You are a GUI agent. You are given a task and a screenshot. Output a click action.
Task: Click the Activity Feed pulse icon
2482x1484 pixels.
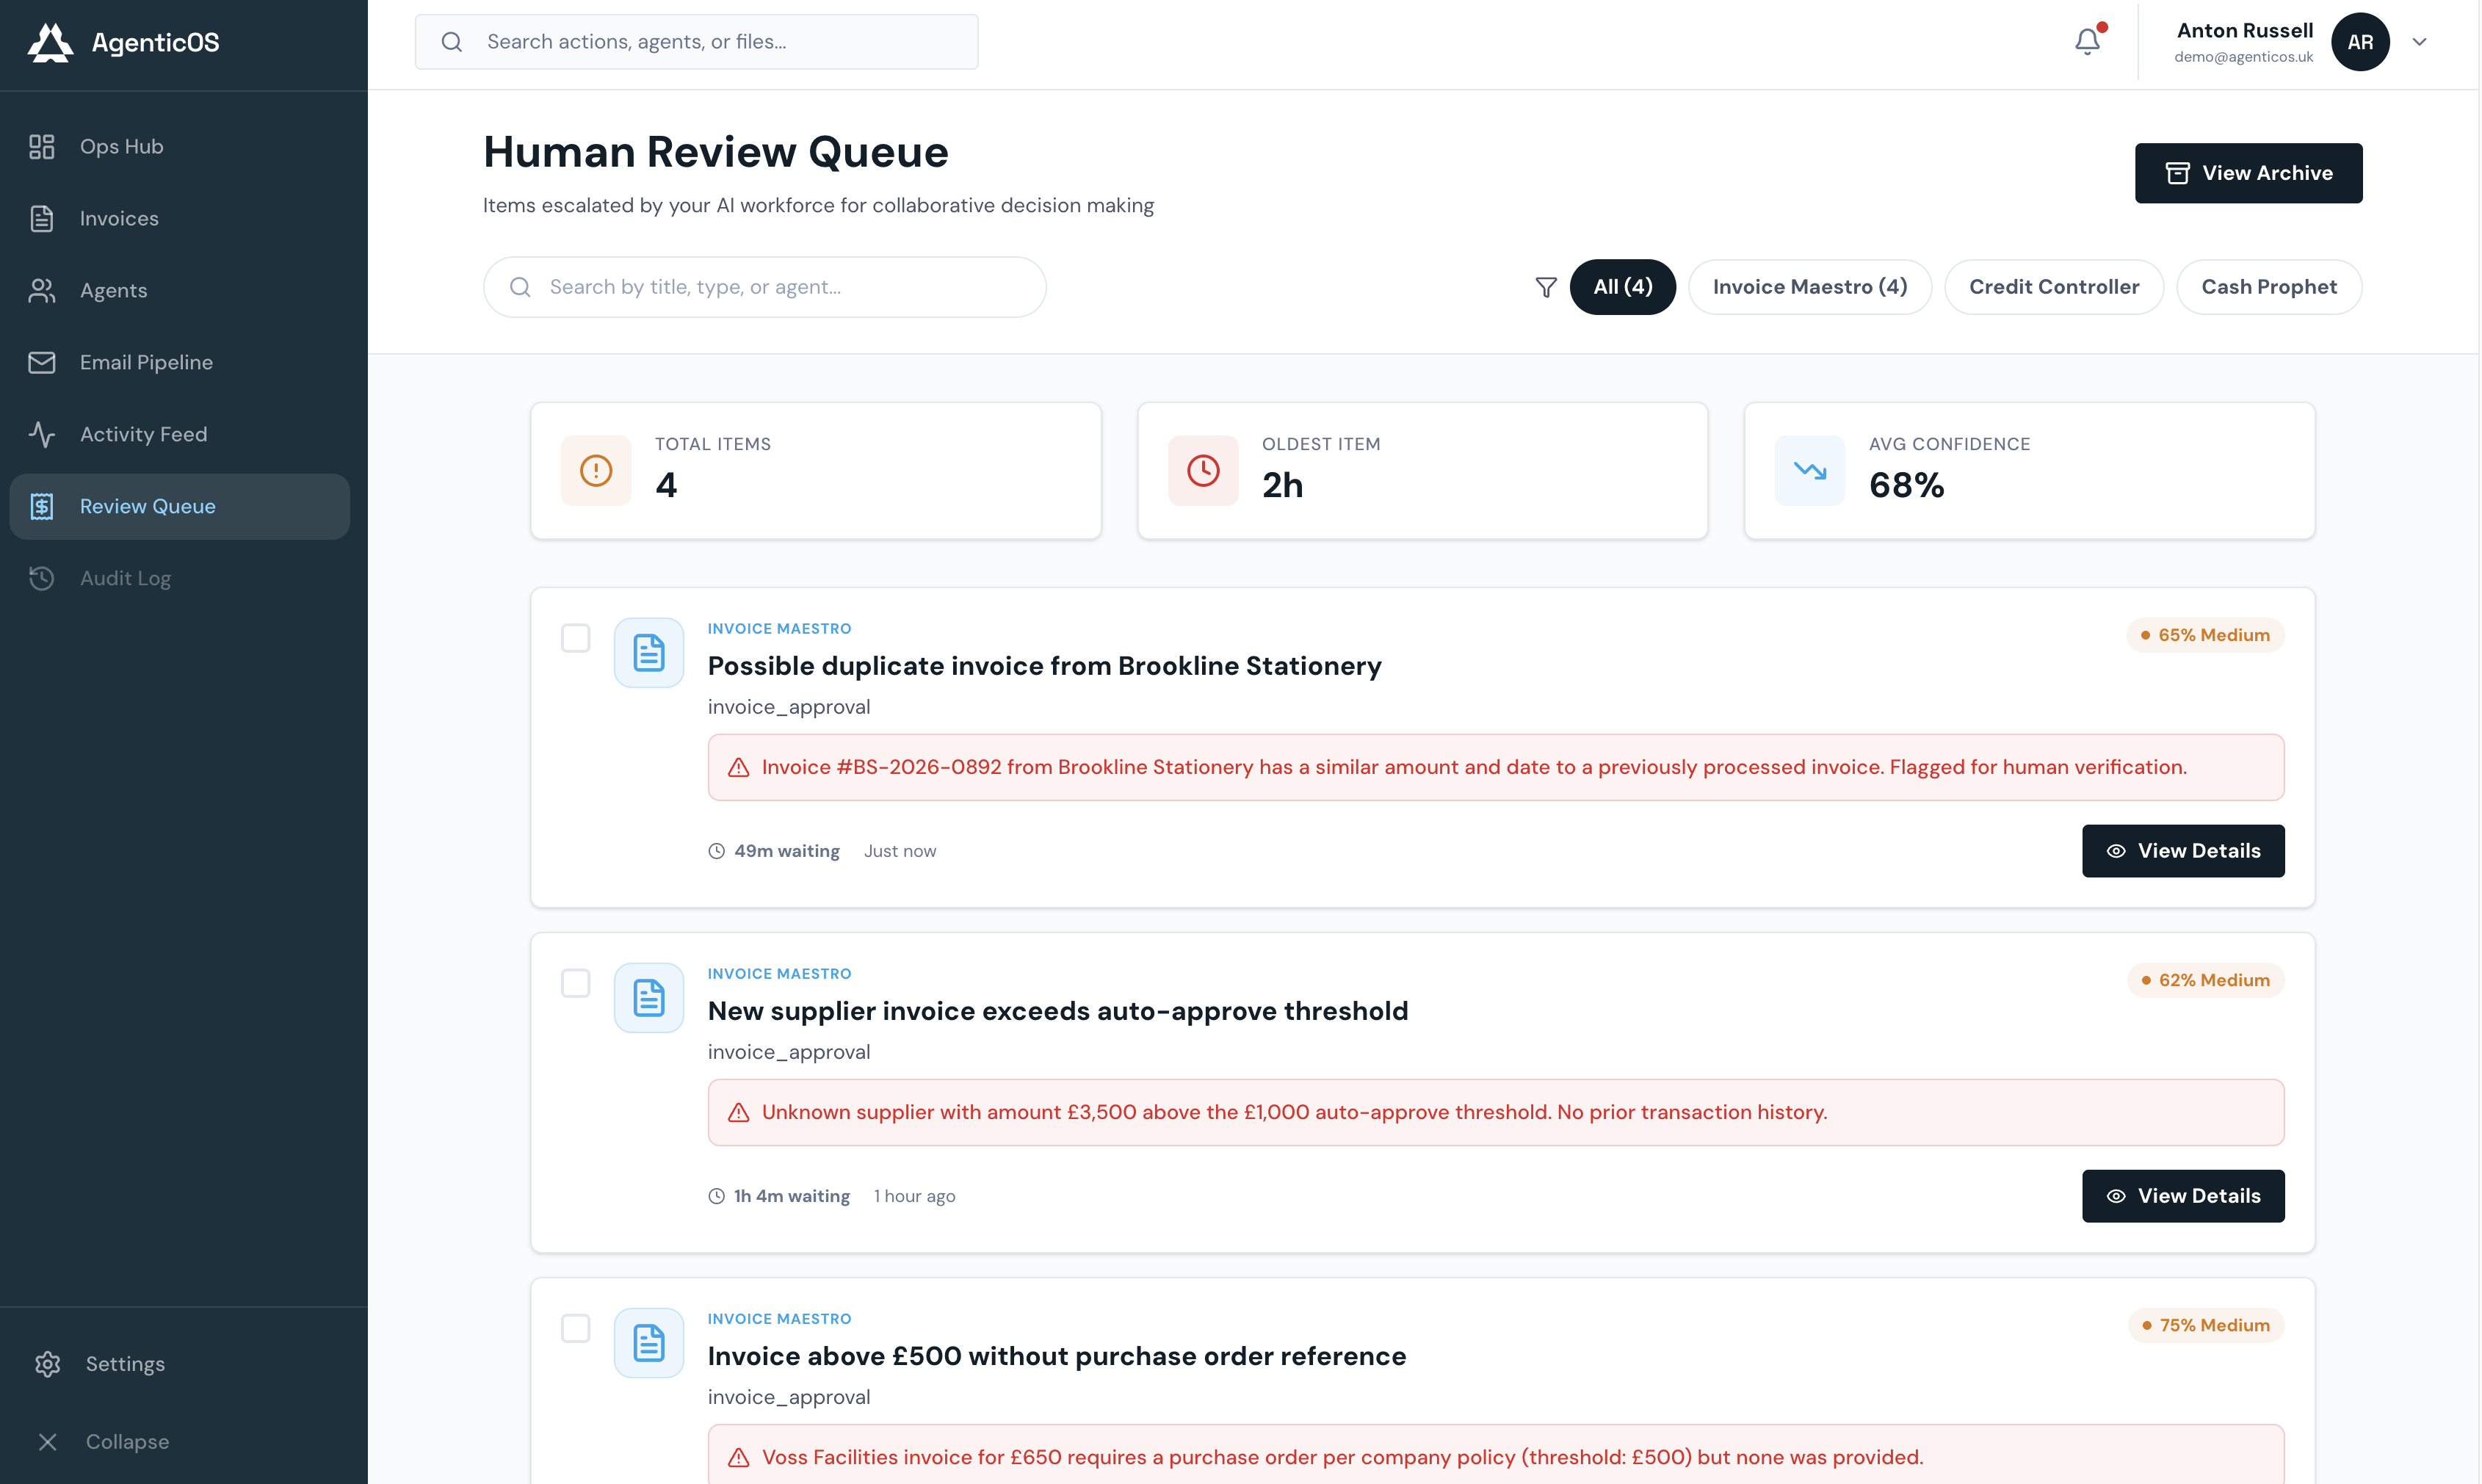pos(42,435)
